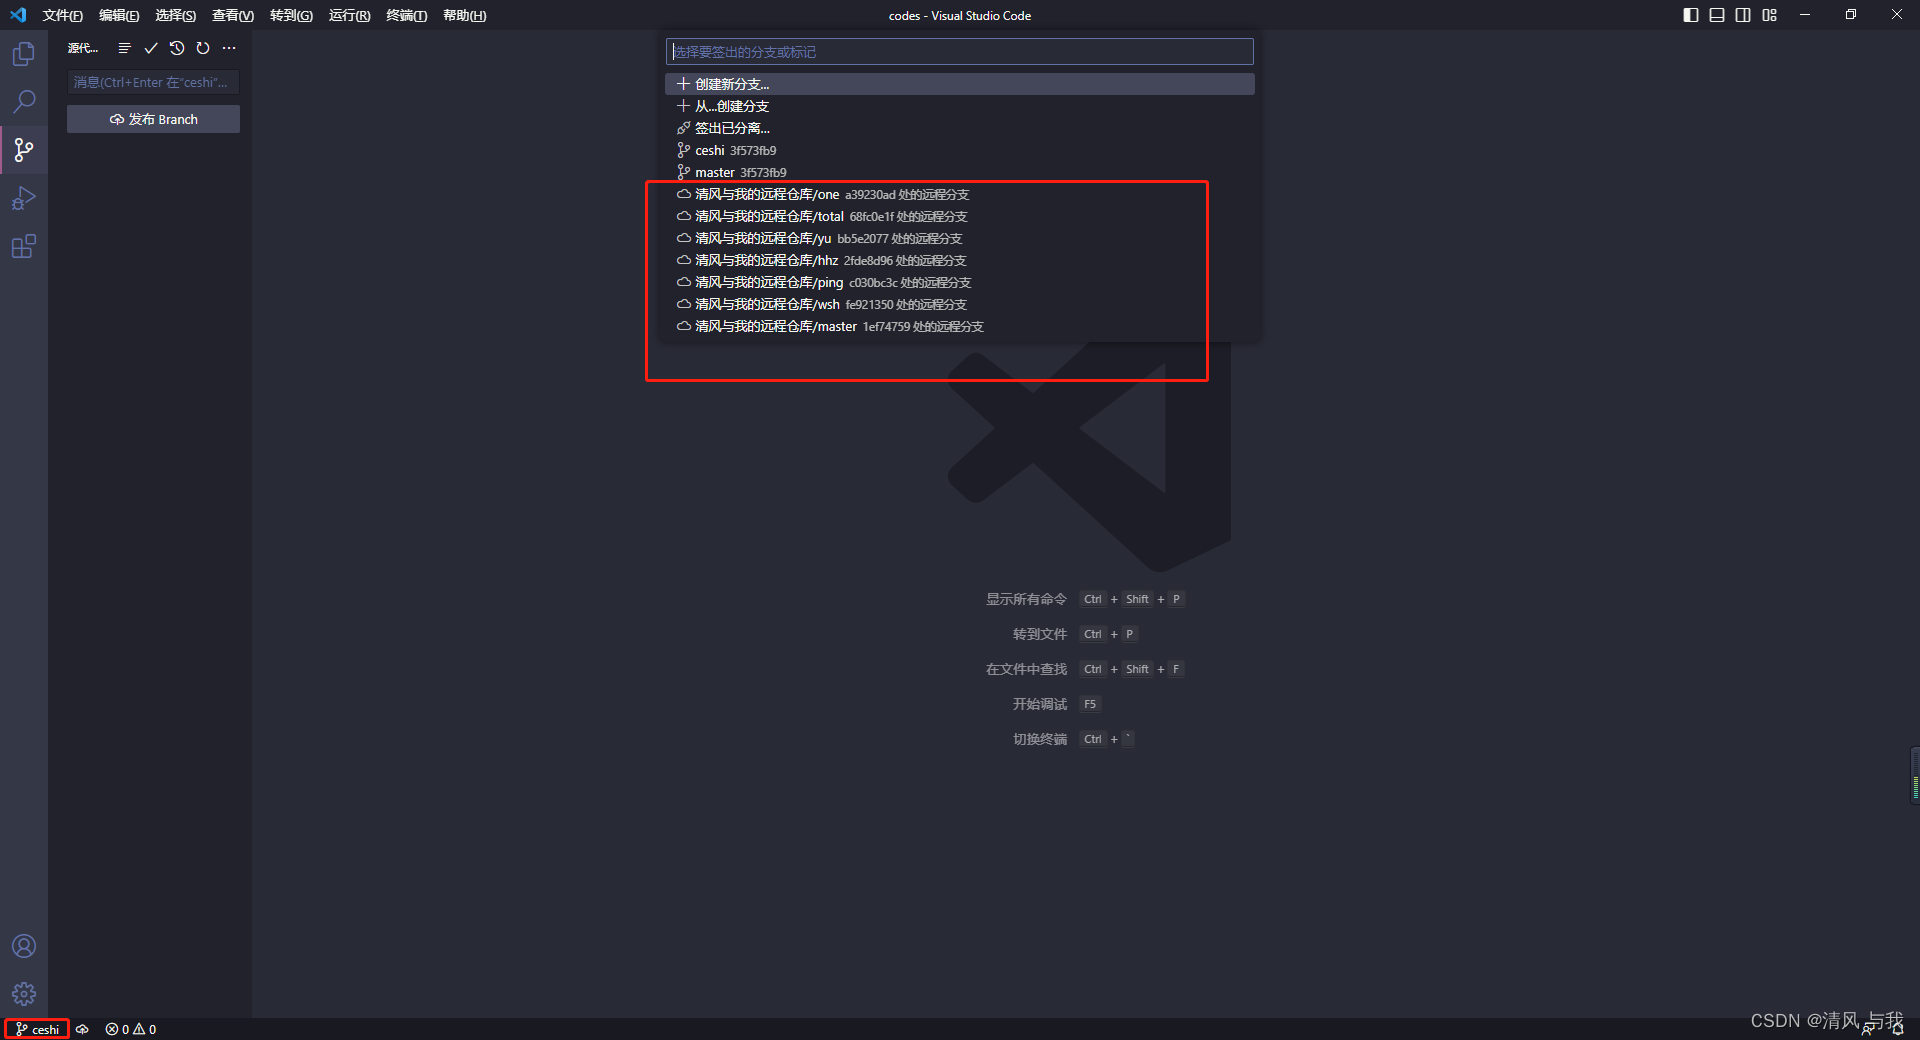
Task: Open the 选择(S) menu
Action: (x=175, y=15)
